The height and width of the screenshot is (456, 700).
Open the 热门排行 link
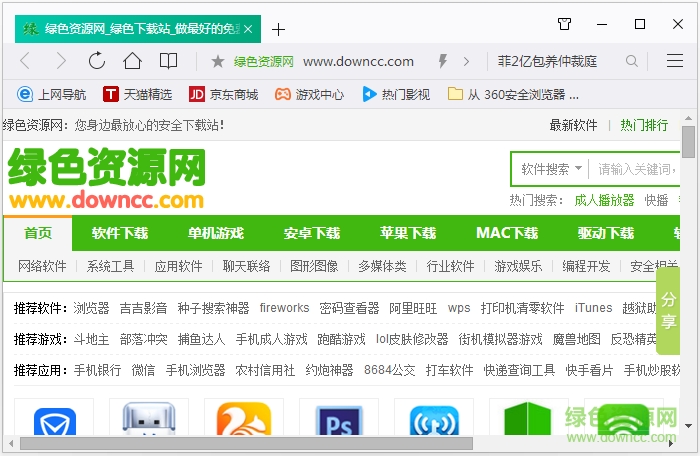644,125
